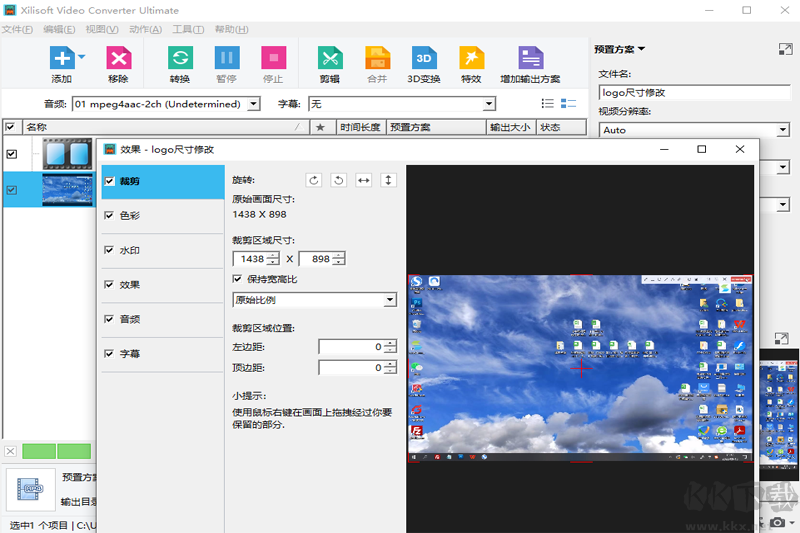The height and width of the screenshot is (533, 800).
Task: Click the 增加输出方案 icon
Action: click(x=530, y=58)
